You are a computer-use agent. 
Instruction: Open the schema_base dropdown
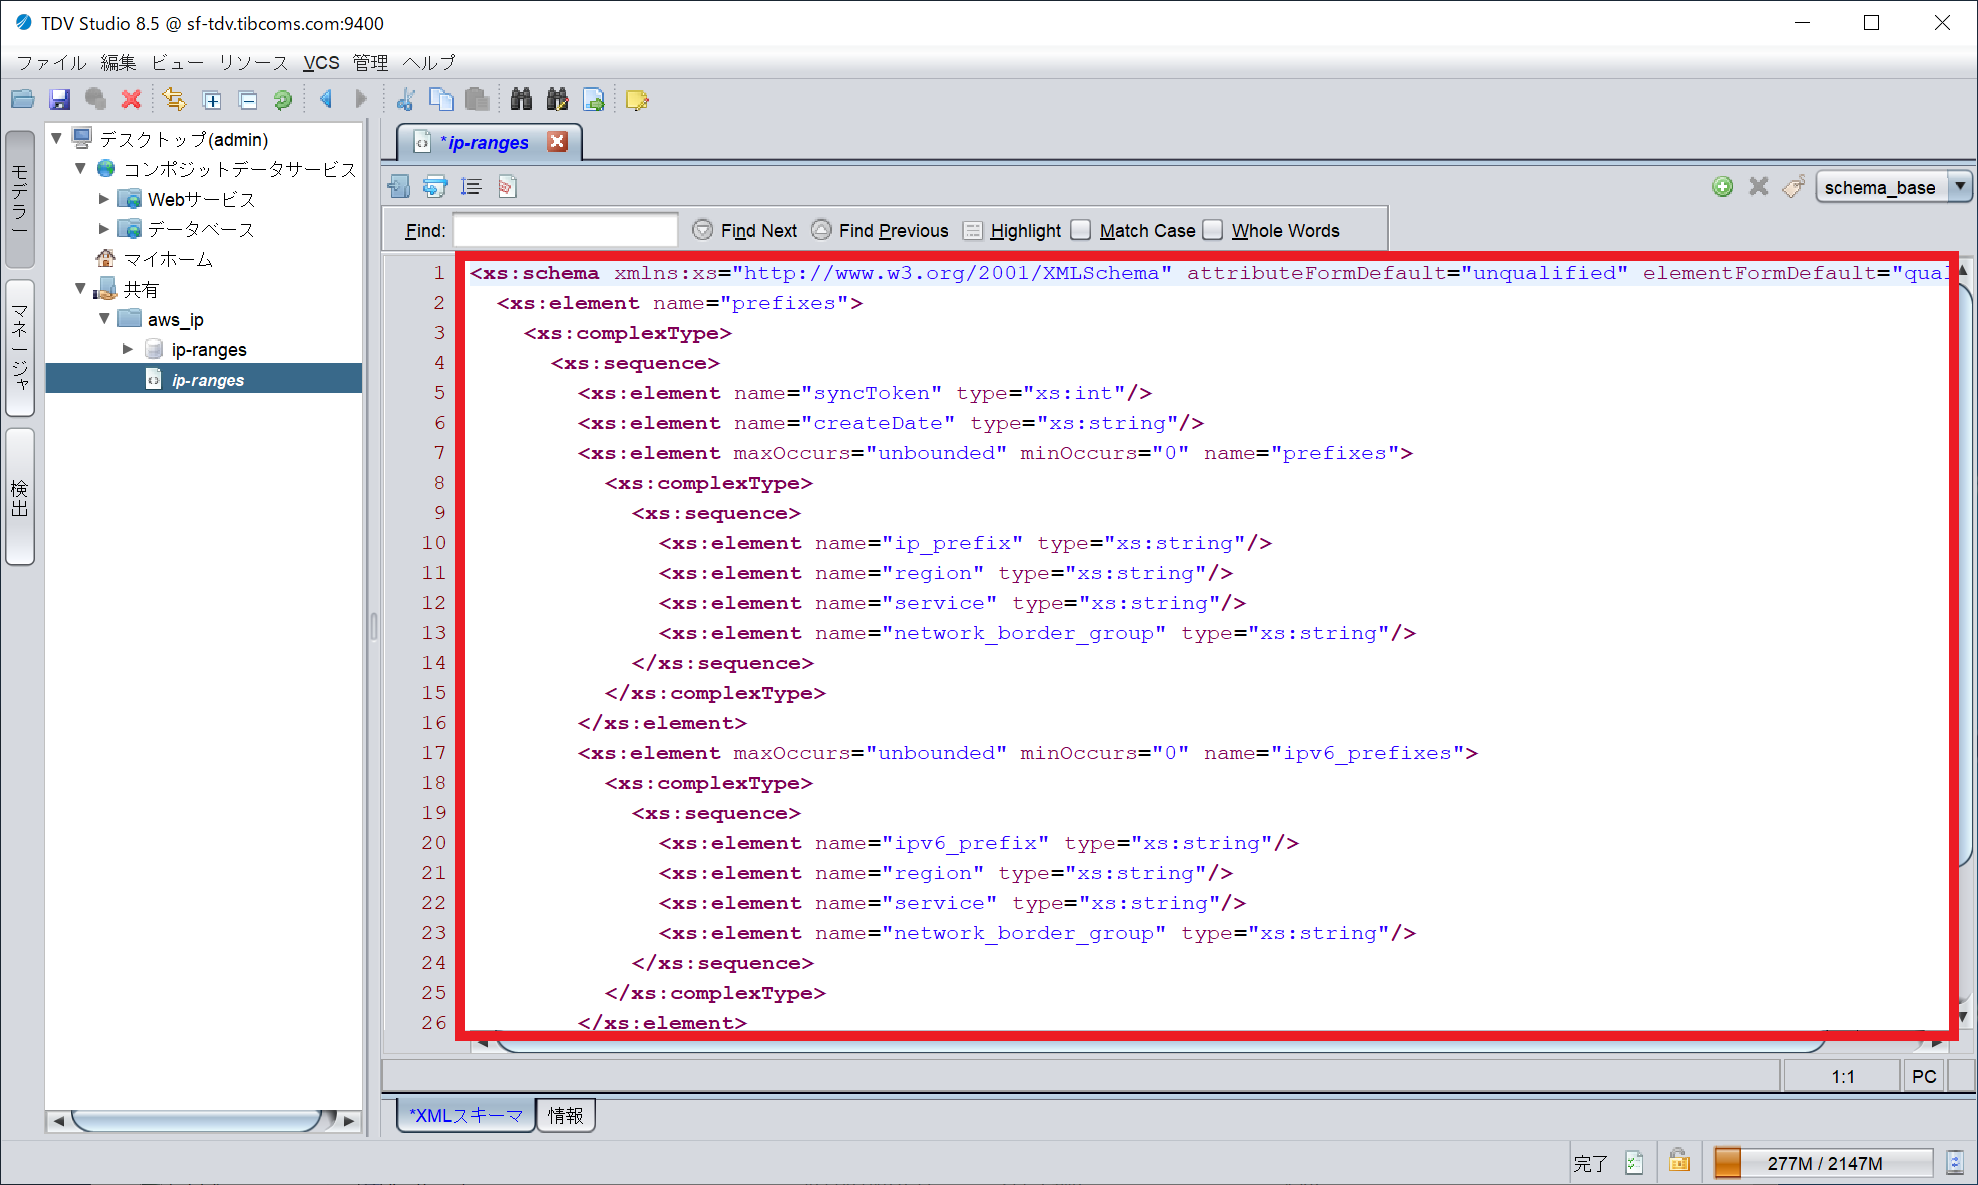[x=1960, y=186]
